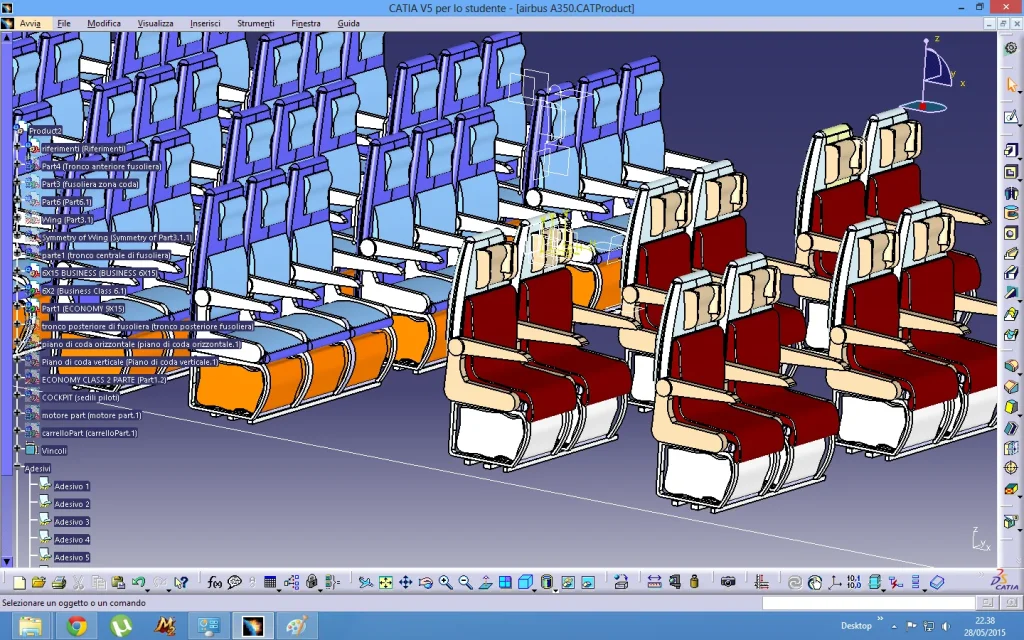Select Product2 root in the tree

(x=45, y=131)
